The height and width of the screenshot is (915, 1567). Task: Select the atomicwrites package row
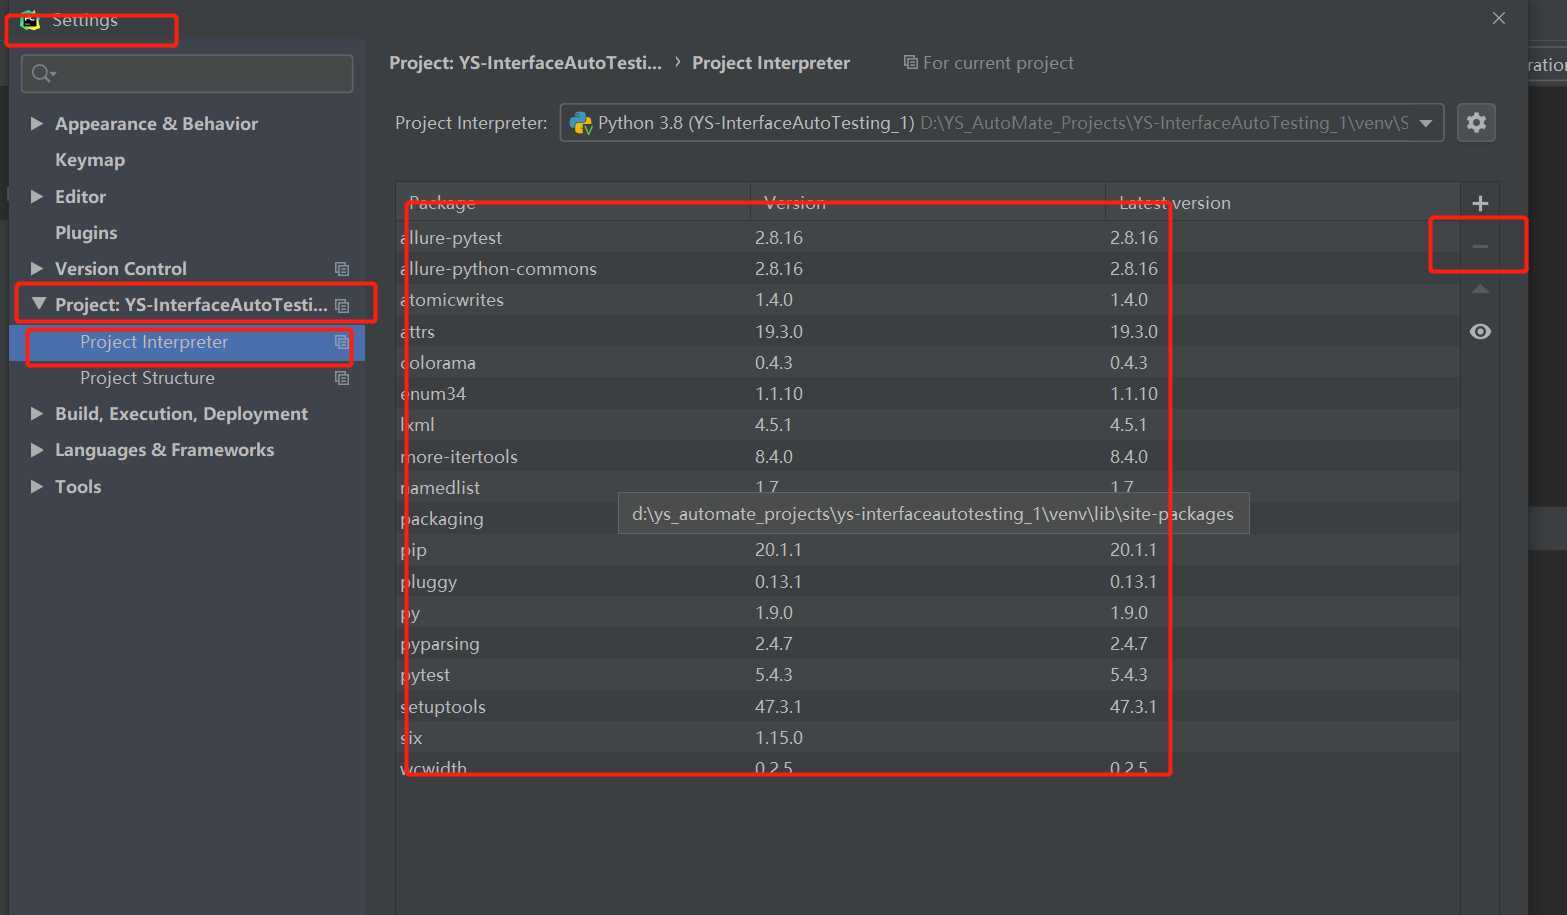[x=928, y=300]
